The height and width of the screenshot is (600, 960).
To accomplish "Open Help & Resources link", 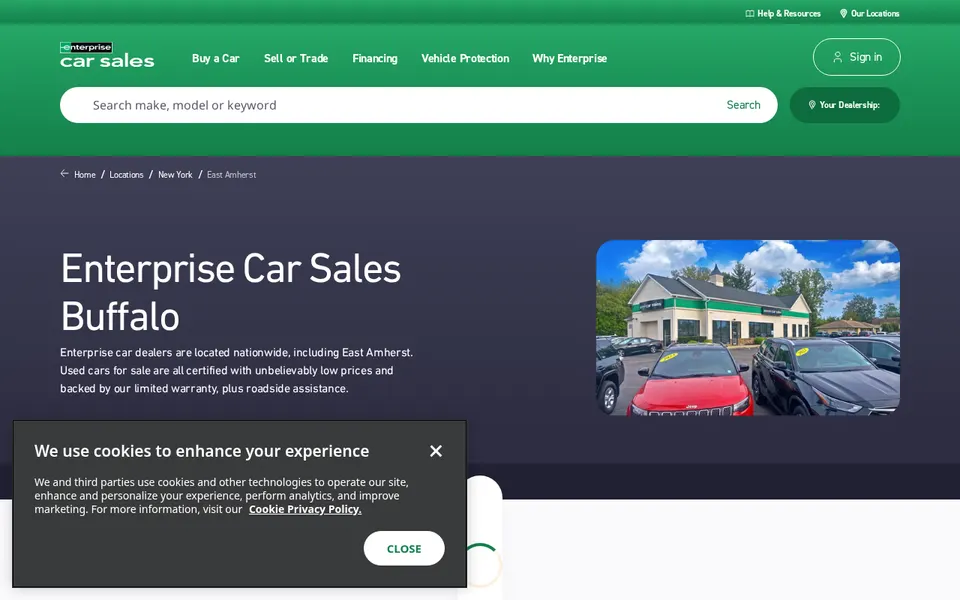I will pos(783,13).
